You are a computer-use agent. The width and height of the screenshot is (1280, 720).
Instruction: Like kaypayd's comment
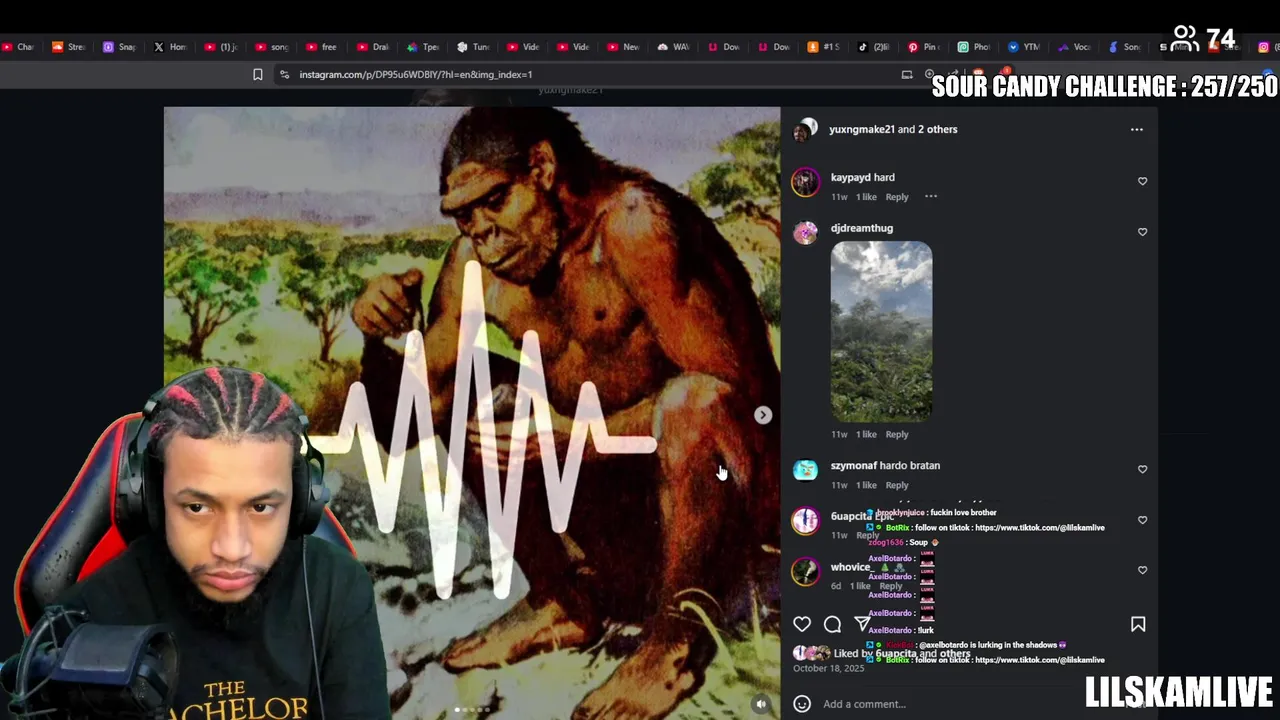tap(1142, 181)
